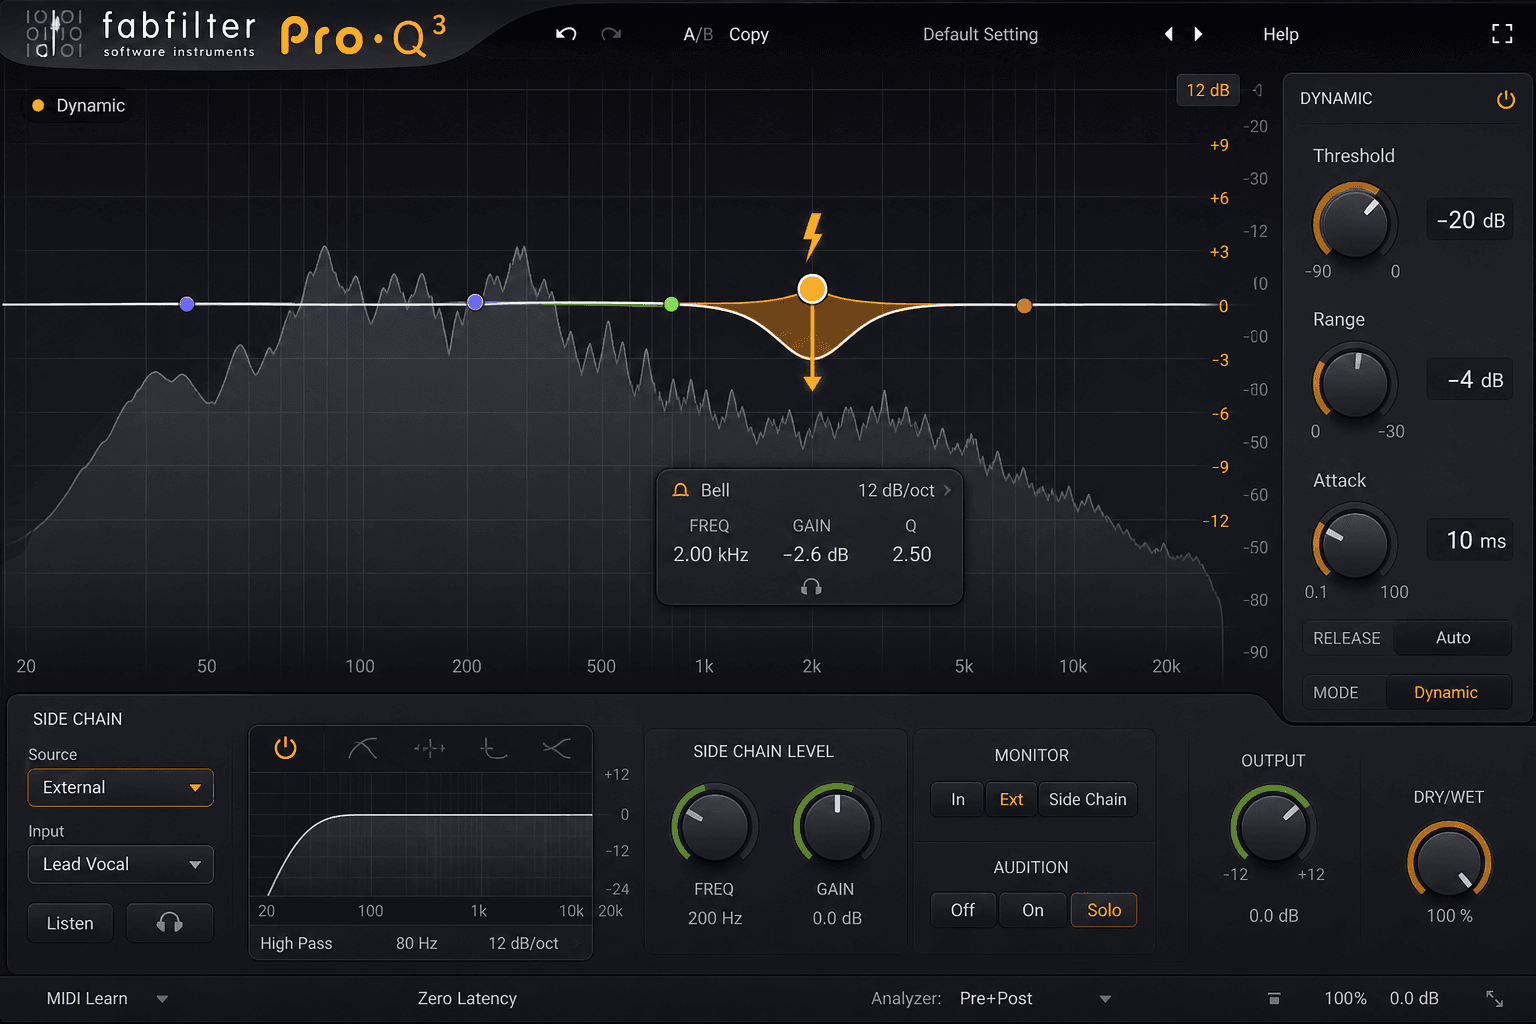
Task: Open the MIDI Learn dropdown arrow
Action: 162,998
